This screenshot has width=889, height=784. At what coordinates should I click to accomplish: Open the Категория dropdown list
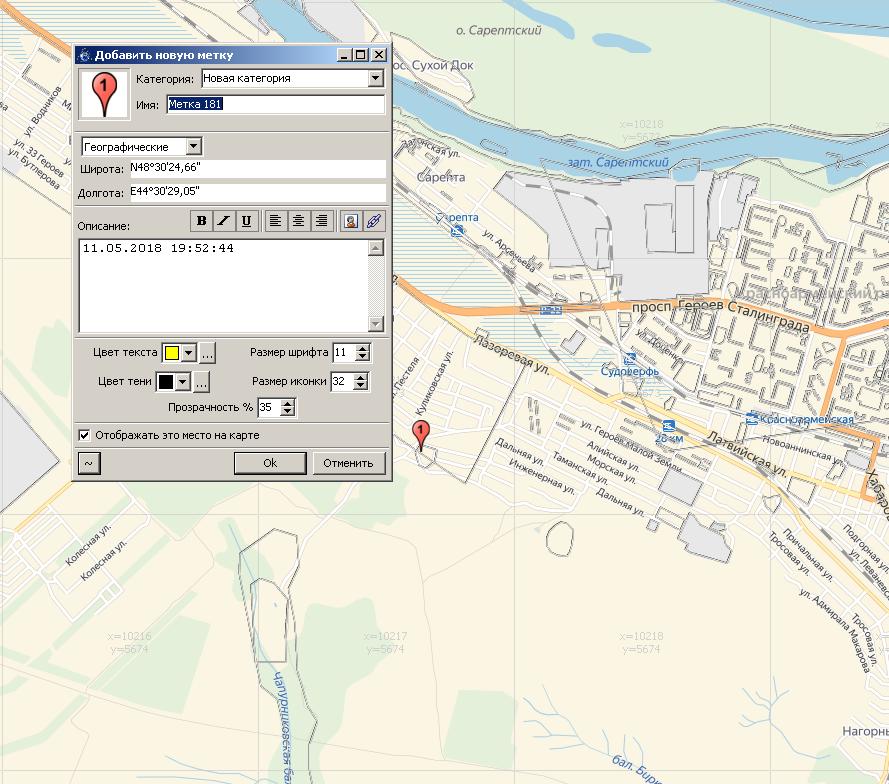pos(375,78)
